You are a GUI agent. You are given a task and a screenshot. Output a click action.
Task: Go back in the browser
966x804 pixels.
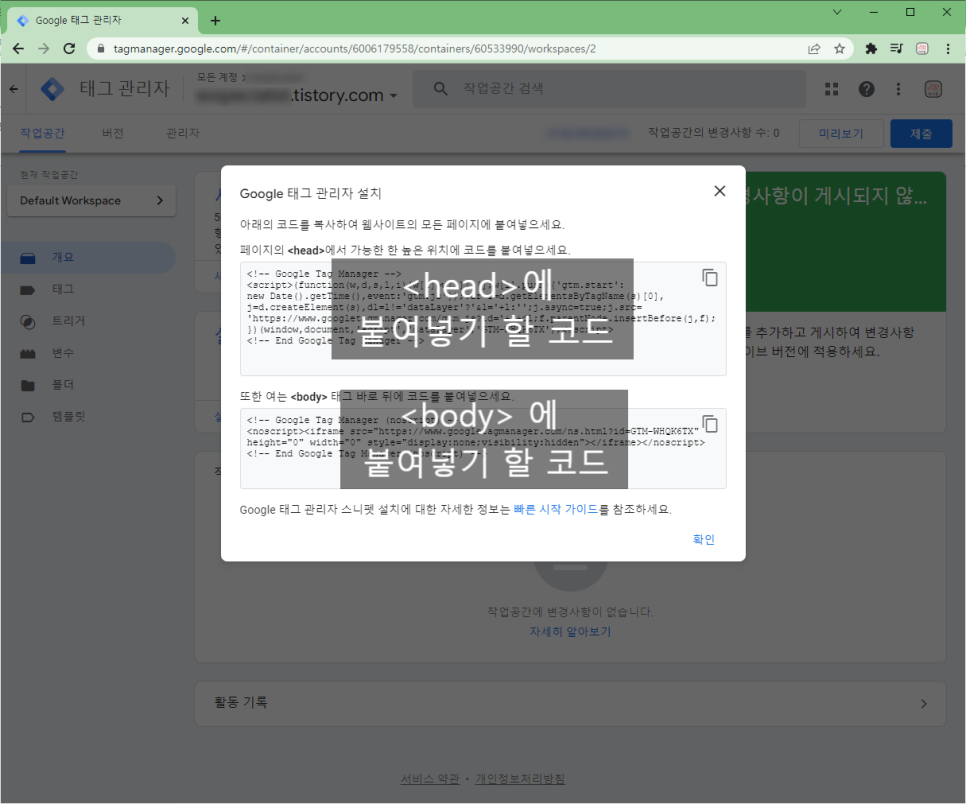[18, 49]
